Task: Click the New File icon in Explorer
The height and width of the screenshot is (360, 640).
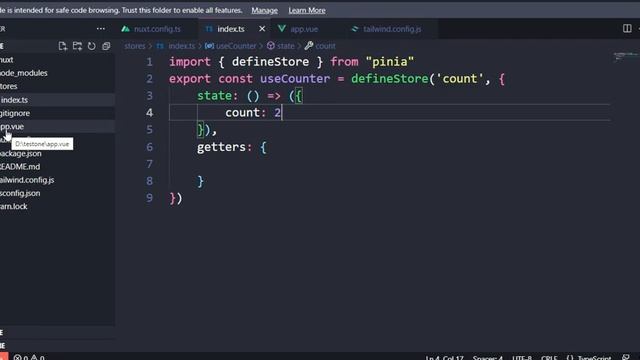Action: click(x=62, y=46)
